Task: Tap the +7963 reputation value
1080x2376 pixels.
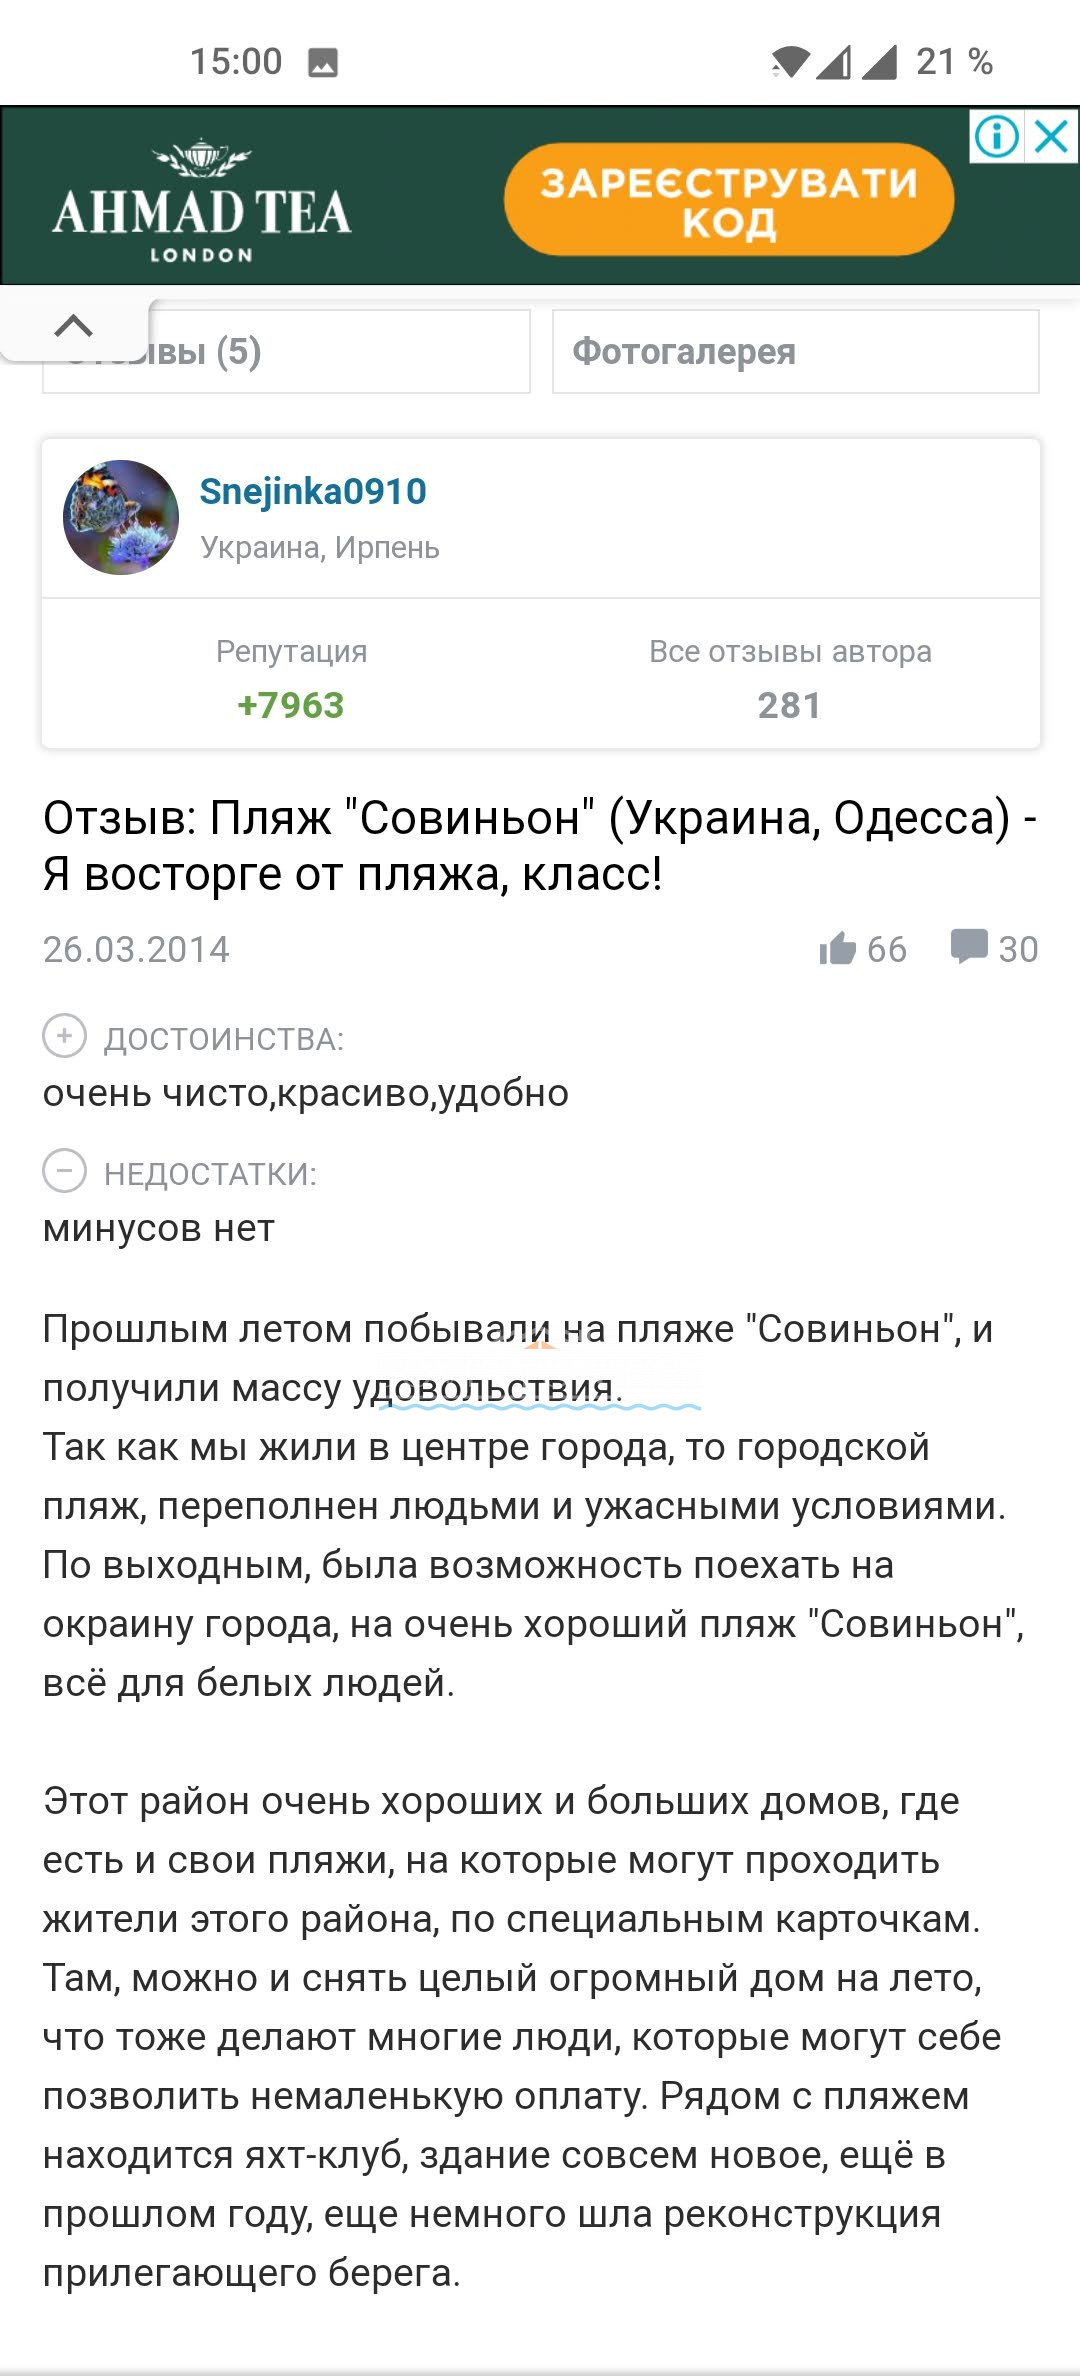Action: click(291, 705)
